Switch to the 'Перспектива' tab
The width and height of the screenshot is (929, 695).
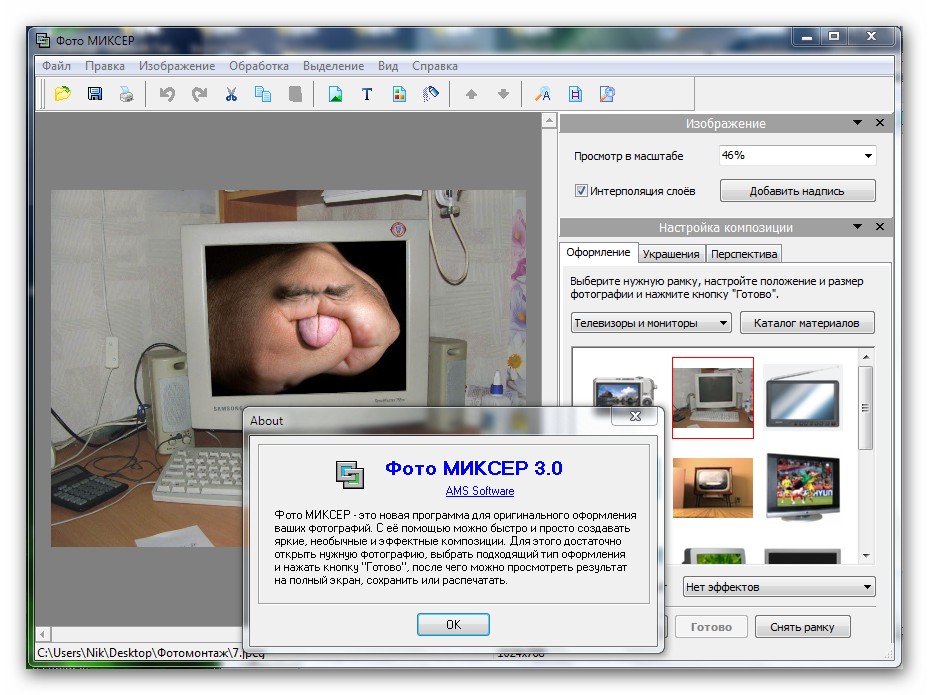click(x=744, y=254)
